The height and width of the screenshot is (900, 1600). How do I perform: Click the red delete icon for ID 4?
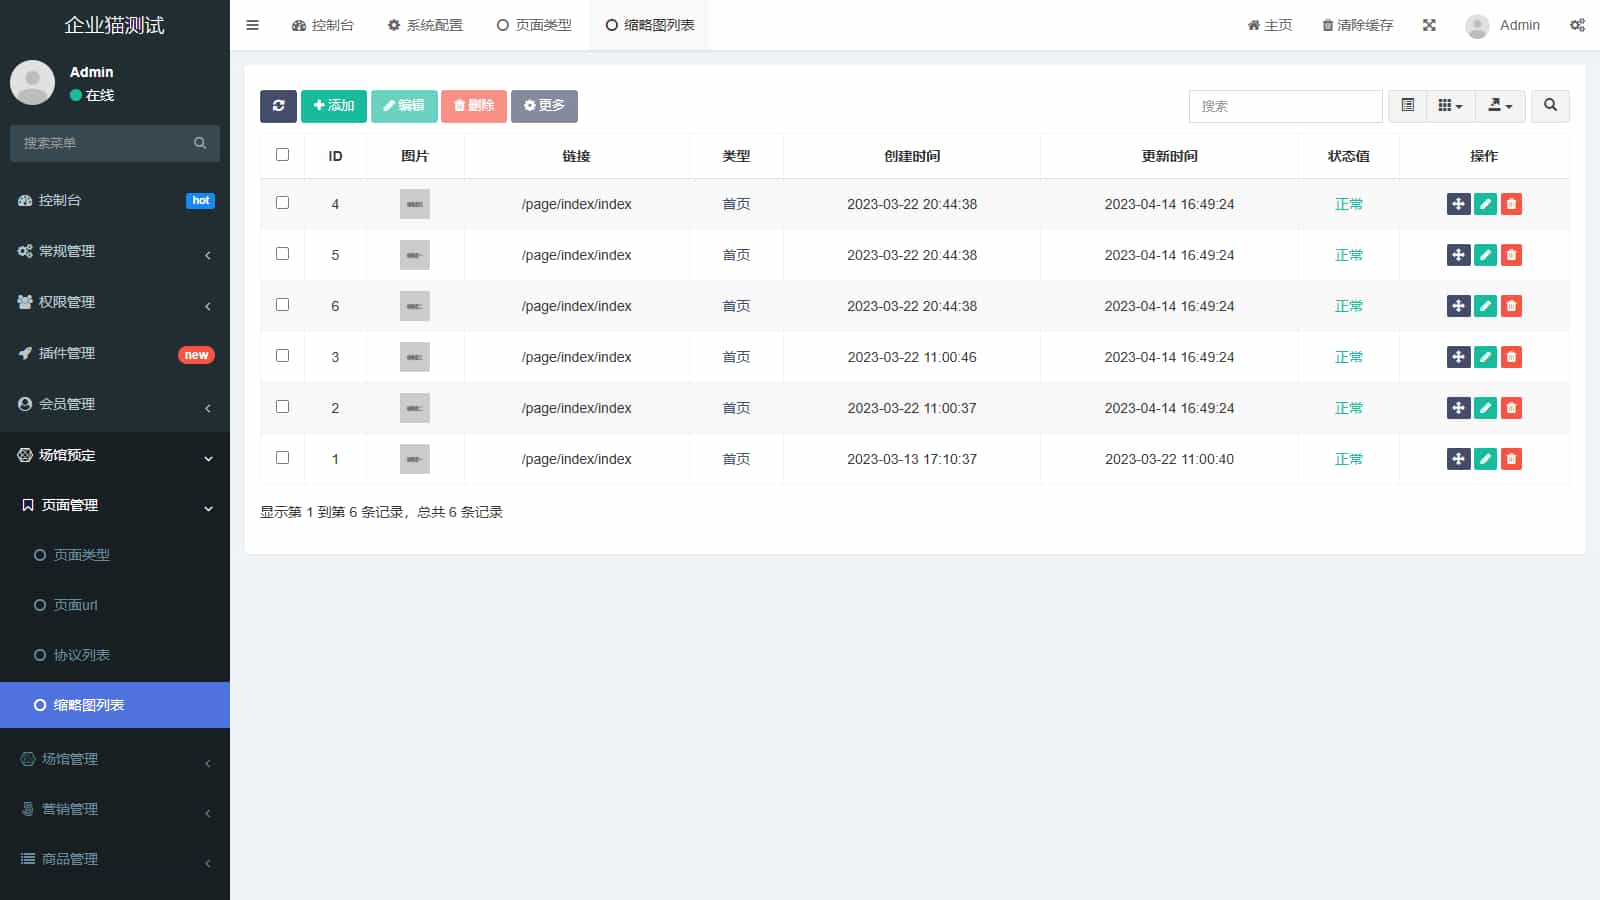(1511, 204)
